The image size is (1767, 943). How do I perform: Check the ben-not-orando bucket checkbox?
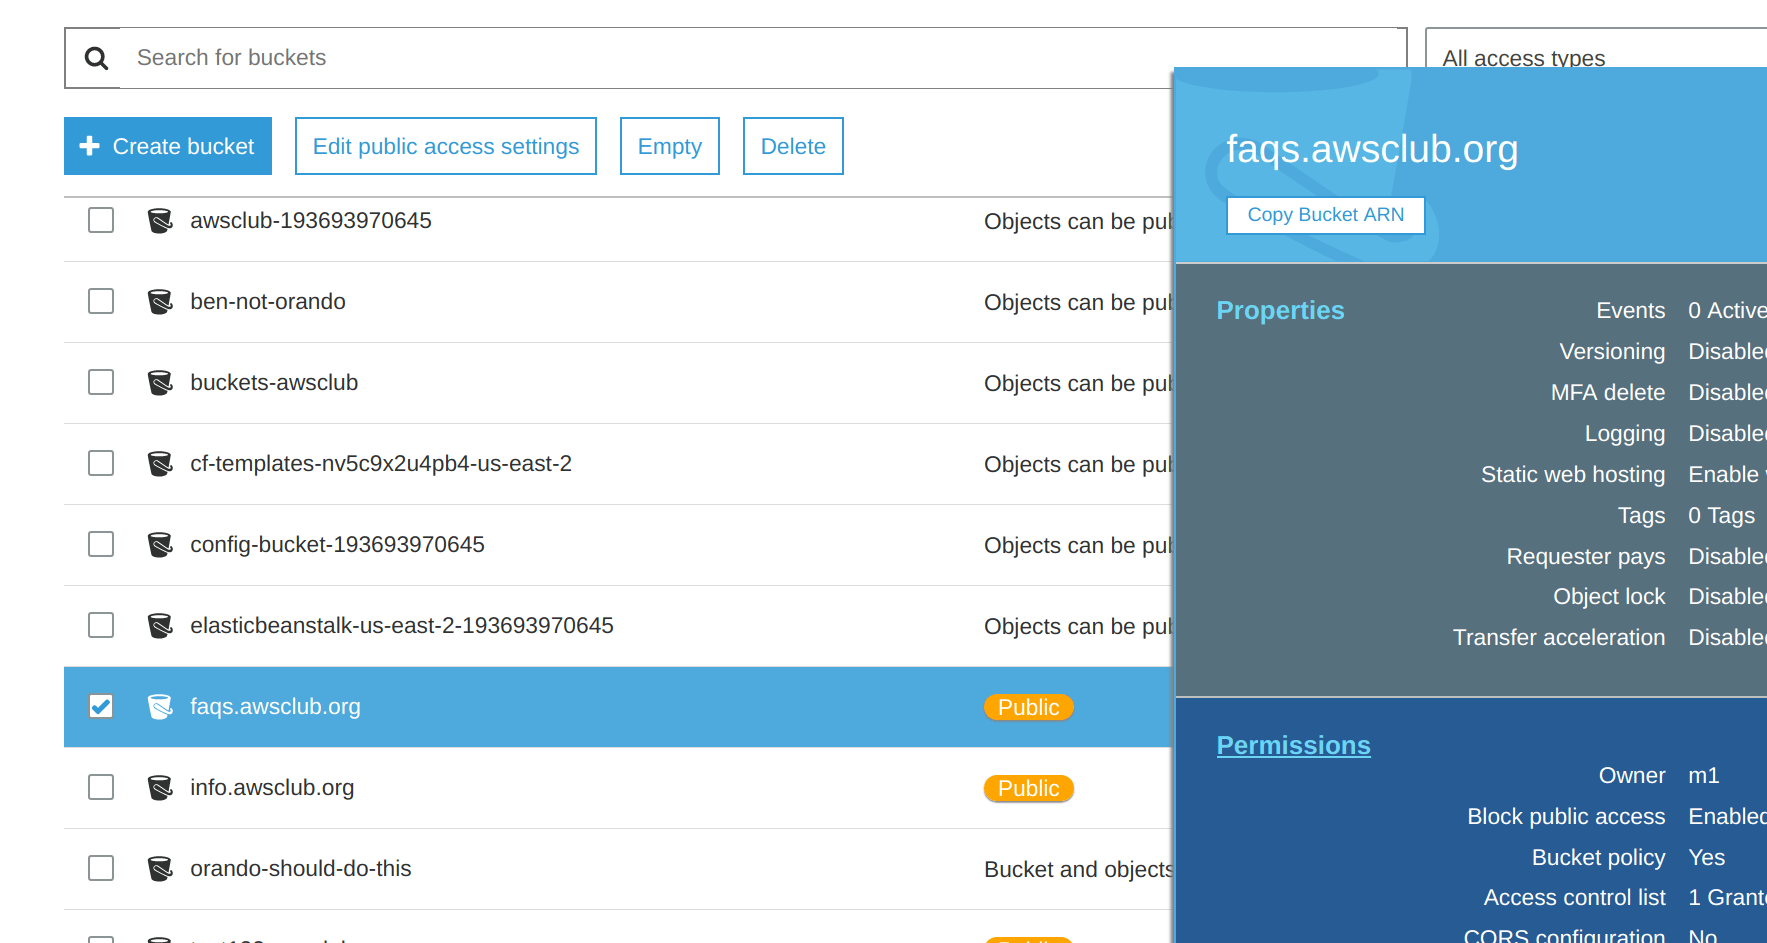tap(100, 301)
